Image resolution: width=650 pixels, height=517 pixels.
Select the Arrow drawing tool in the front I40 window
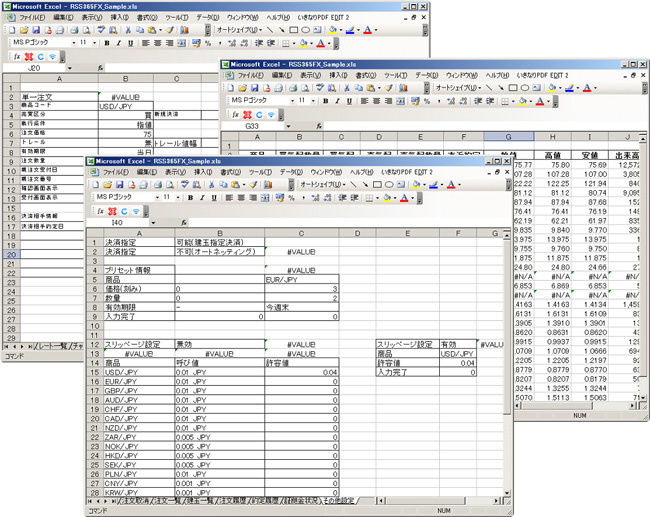pyautogui.click(x=365, y=184)
